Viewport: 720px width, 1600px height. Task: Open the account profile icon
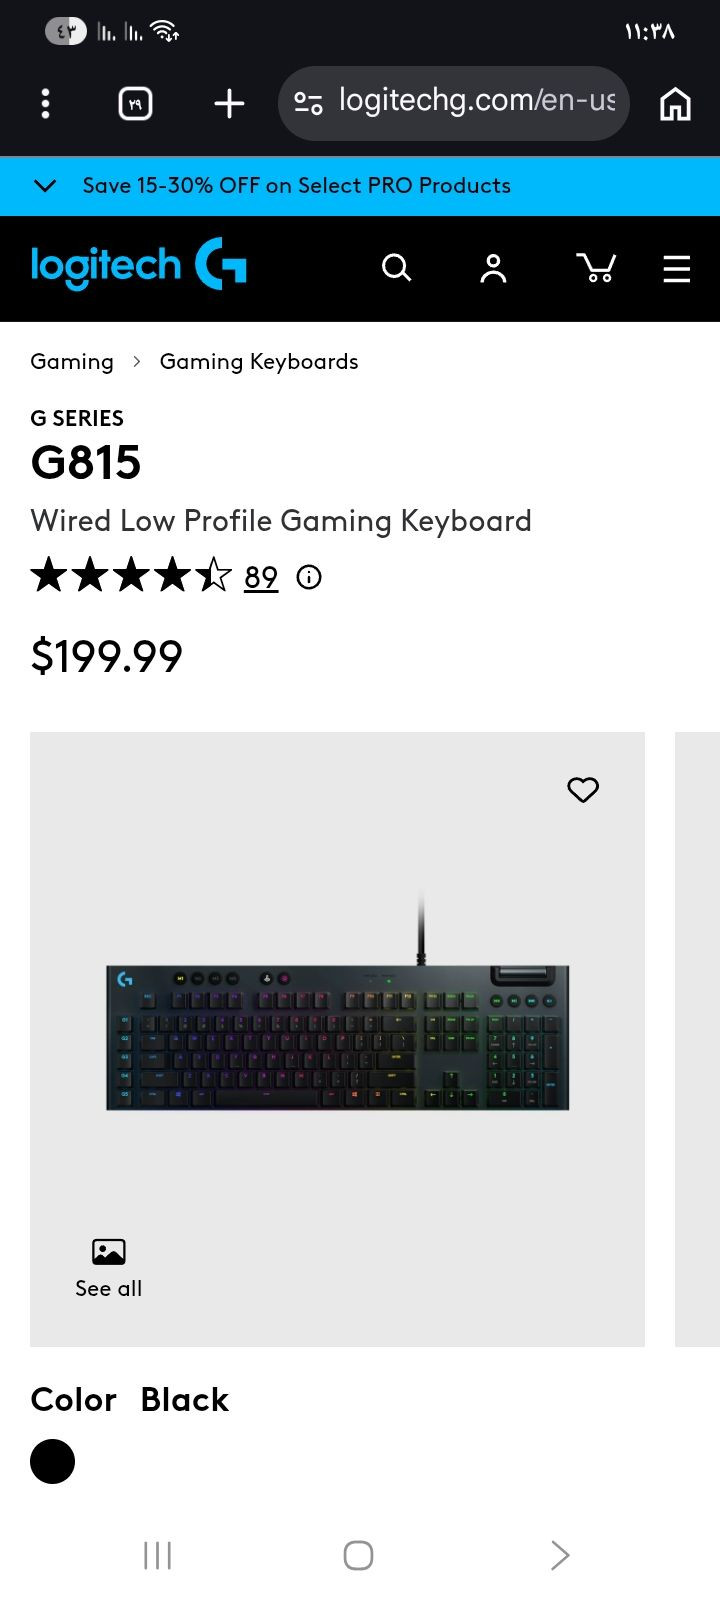(493, 268)
